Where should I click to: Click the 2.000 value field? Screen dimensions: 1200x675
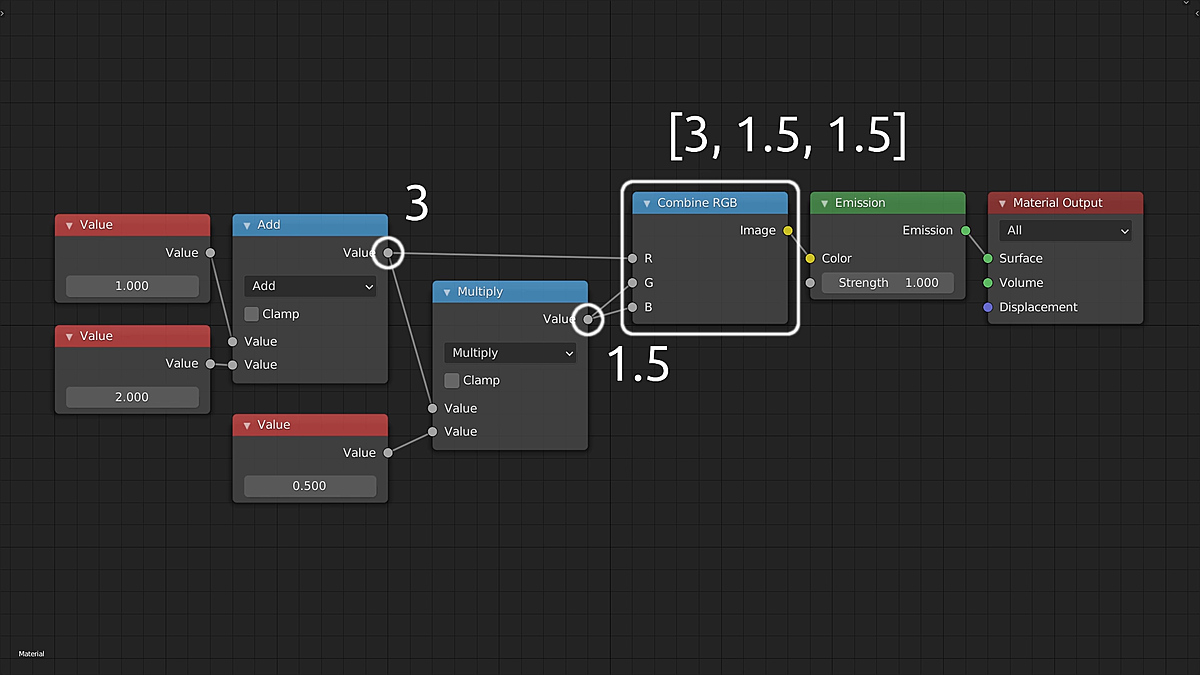tap(132, 397)
